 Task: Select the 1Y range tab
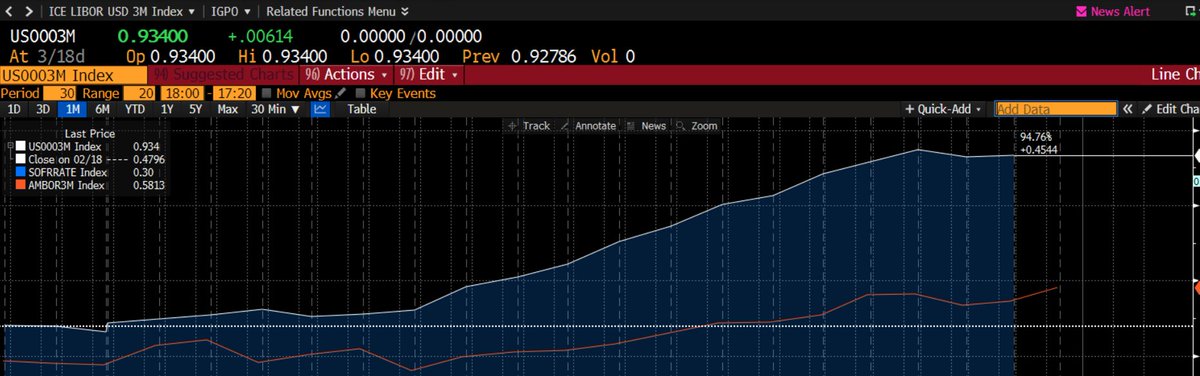167,109
